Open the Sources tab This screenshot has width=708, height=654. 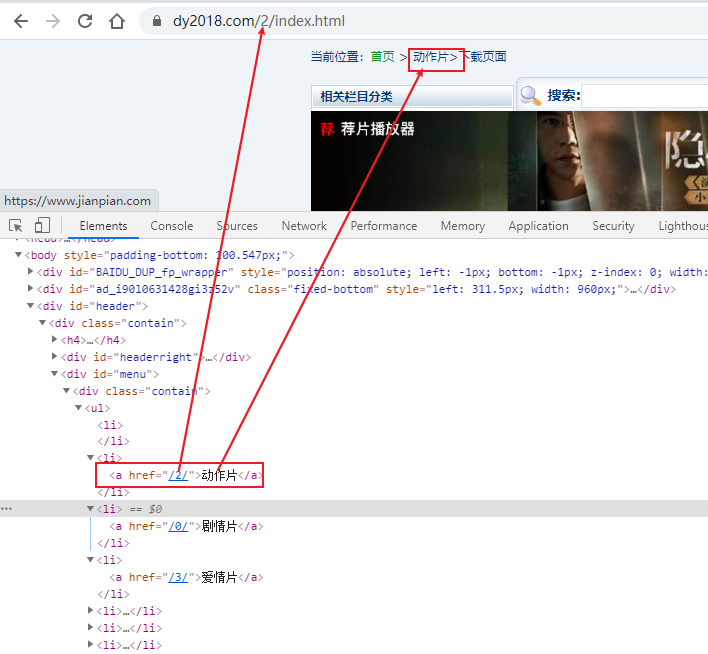pos(237,226)
